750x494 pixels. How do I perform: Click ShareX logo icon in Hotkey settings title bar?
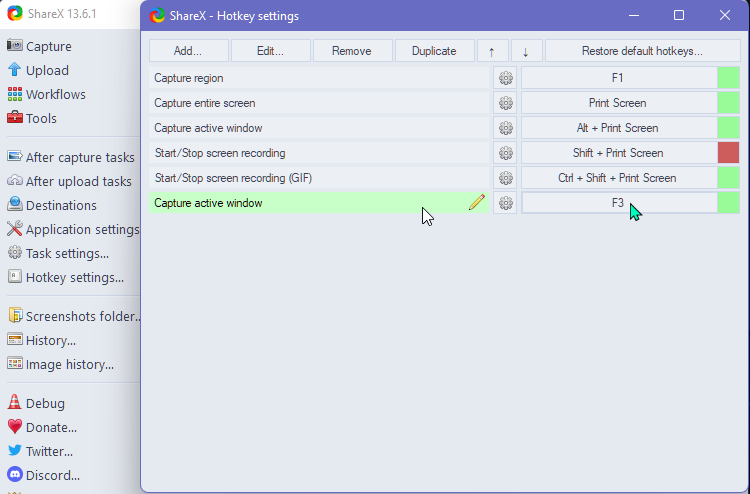[157, 16]
